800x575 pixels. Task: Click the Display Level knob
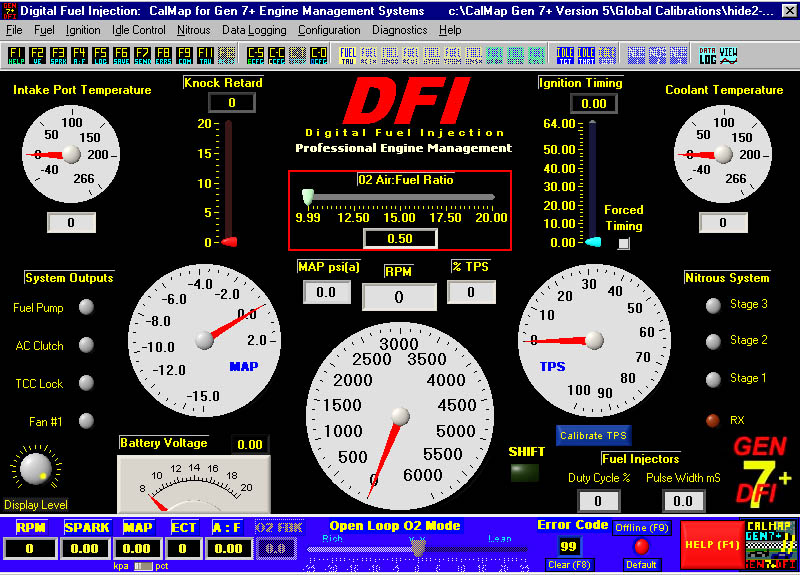tap(35, 469)
